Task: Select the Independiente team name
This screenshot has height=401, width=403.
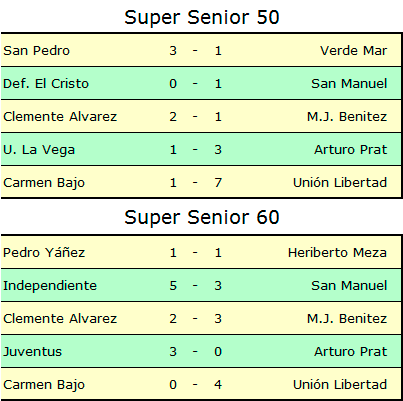Action: point(50,286)
